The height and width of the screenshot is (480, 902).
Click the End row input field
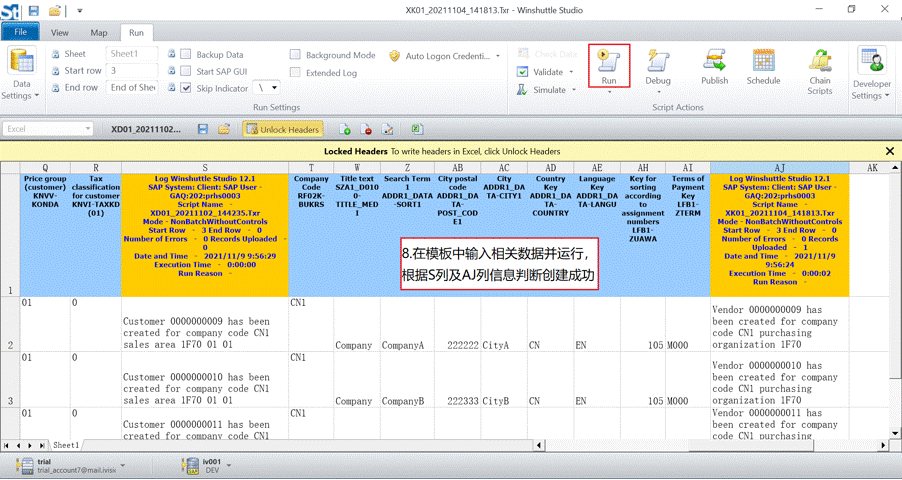click(x=132, y=87)
